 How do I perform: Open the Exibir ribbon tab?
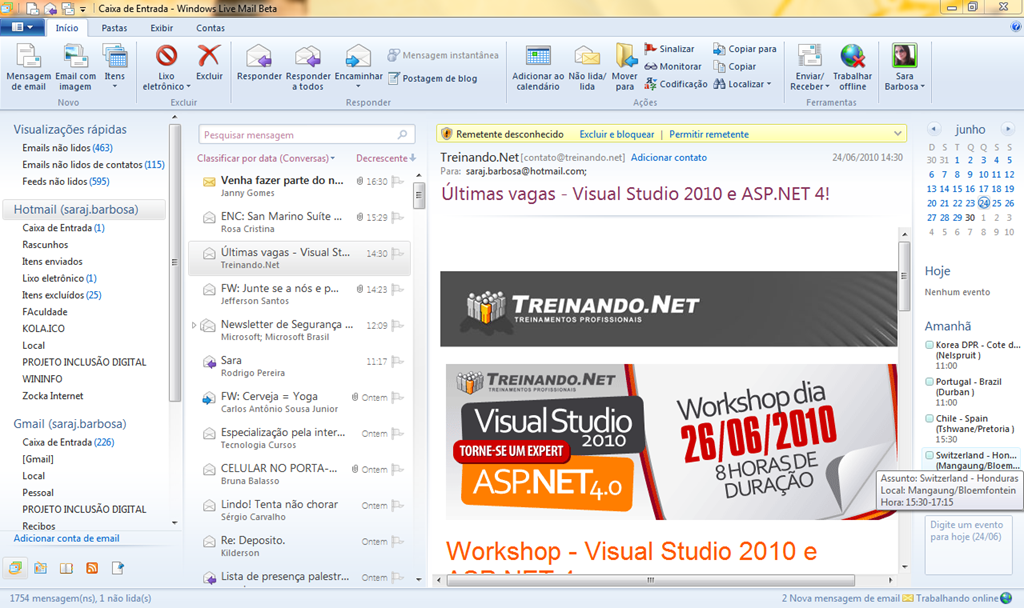pyautogui.click(x=162, y=28)
